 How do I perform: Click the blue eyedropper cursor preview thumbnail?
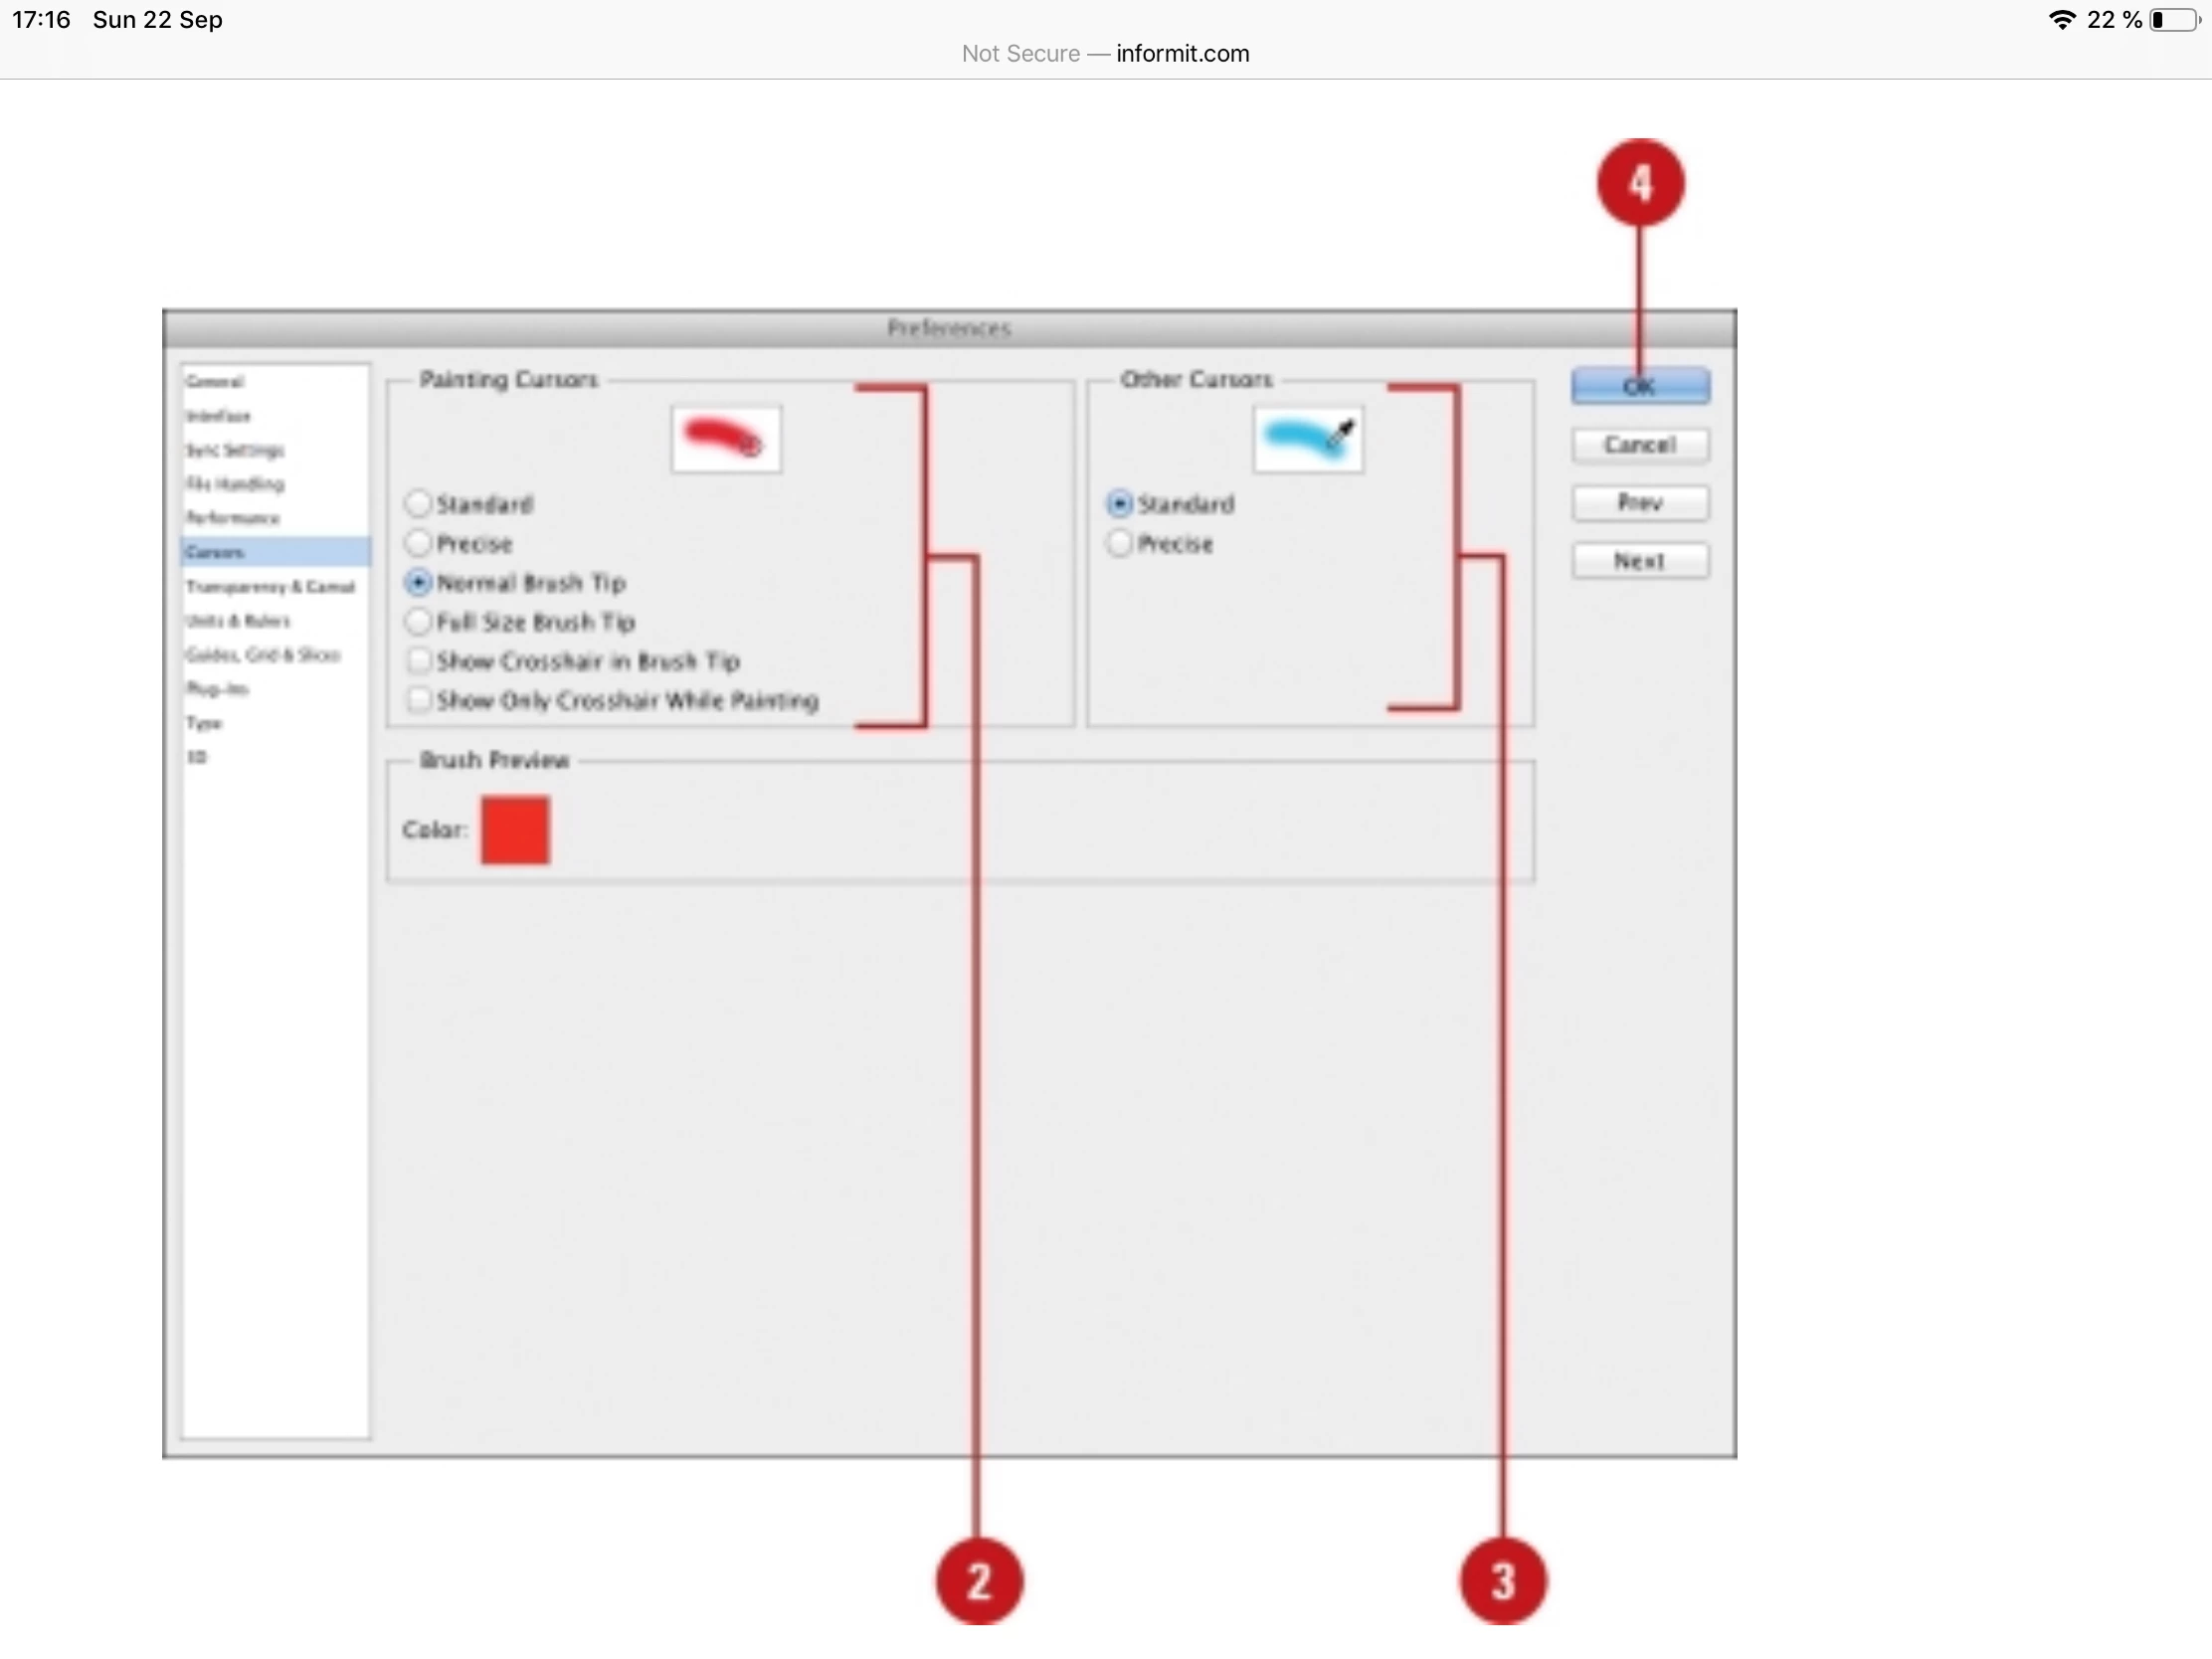(1307, 438)
